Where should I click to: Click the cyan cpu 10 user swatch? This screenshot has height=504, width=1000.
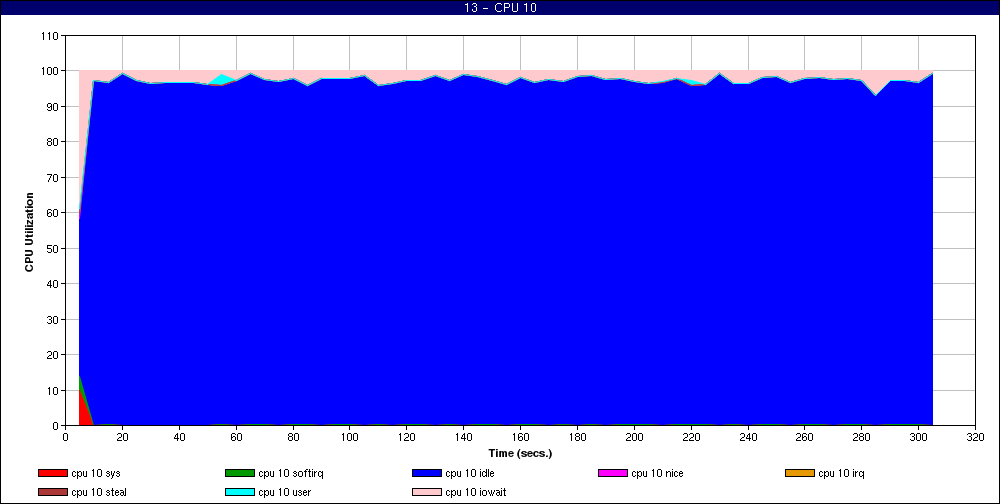tap(240, 493)
